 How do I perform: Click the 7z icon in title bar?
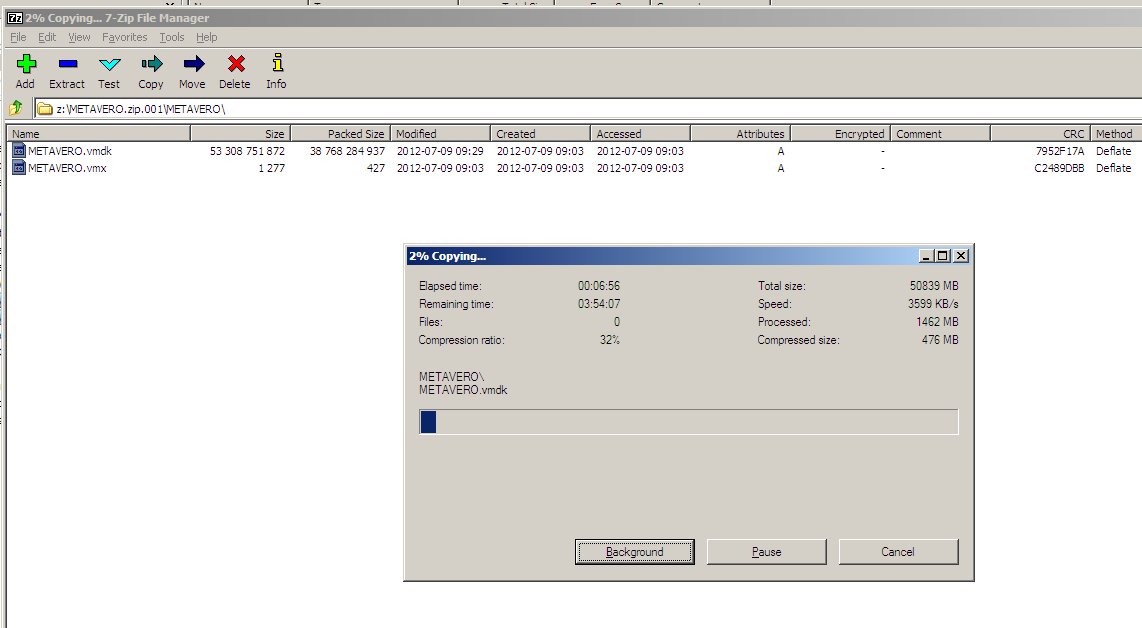pos(15,17)
